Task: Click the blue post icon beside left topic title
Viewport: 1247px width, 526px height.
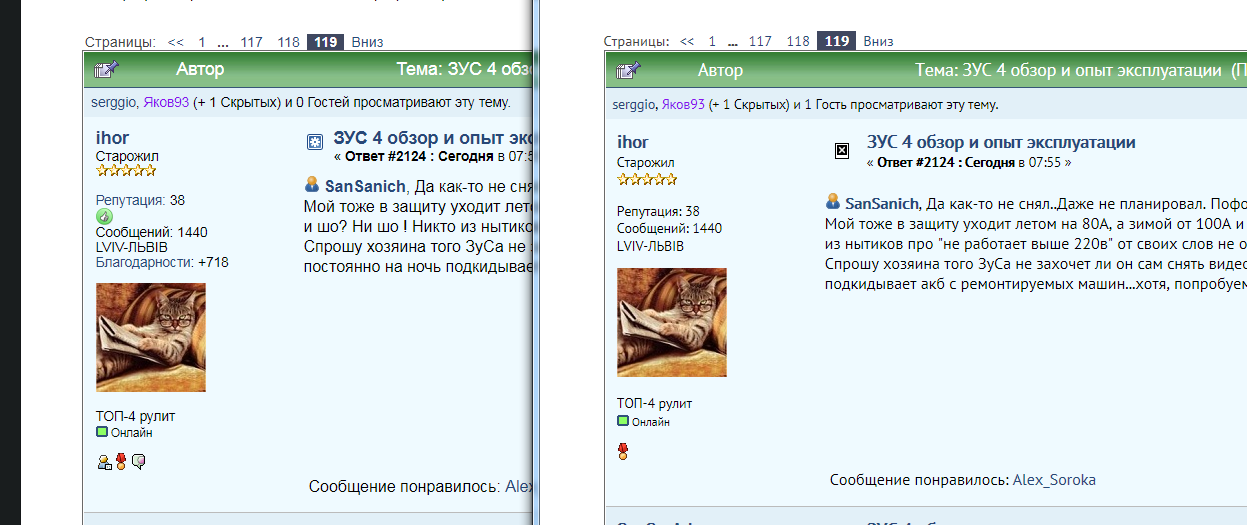Action: click(315, 143)
